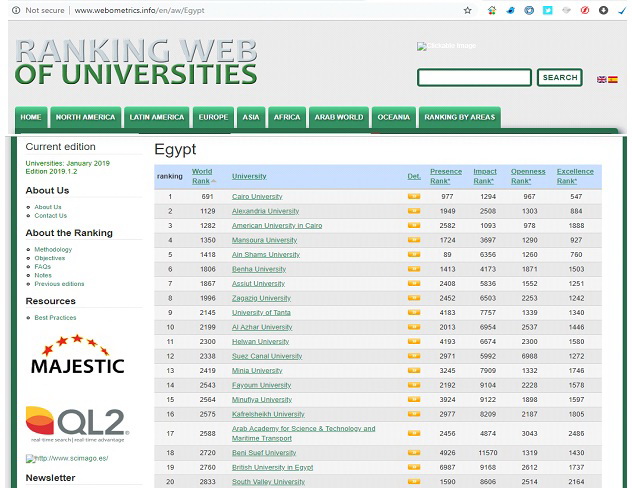Viewport: 632px width, 488px height.
Task: Open the Notes link in sidebar
Action: [x=43, y=275]
